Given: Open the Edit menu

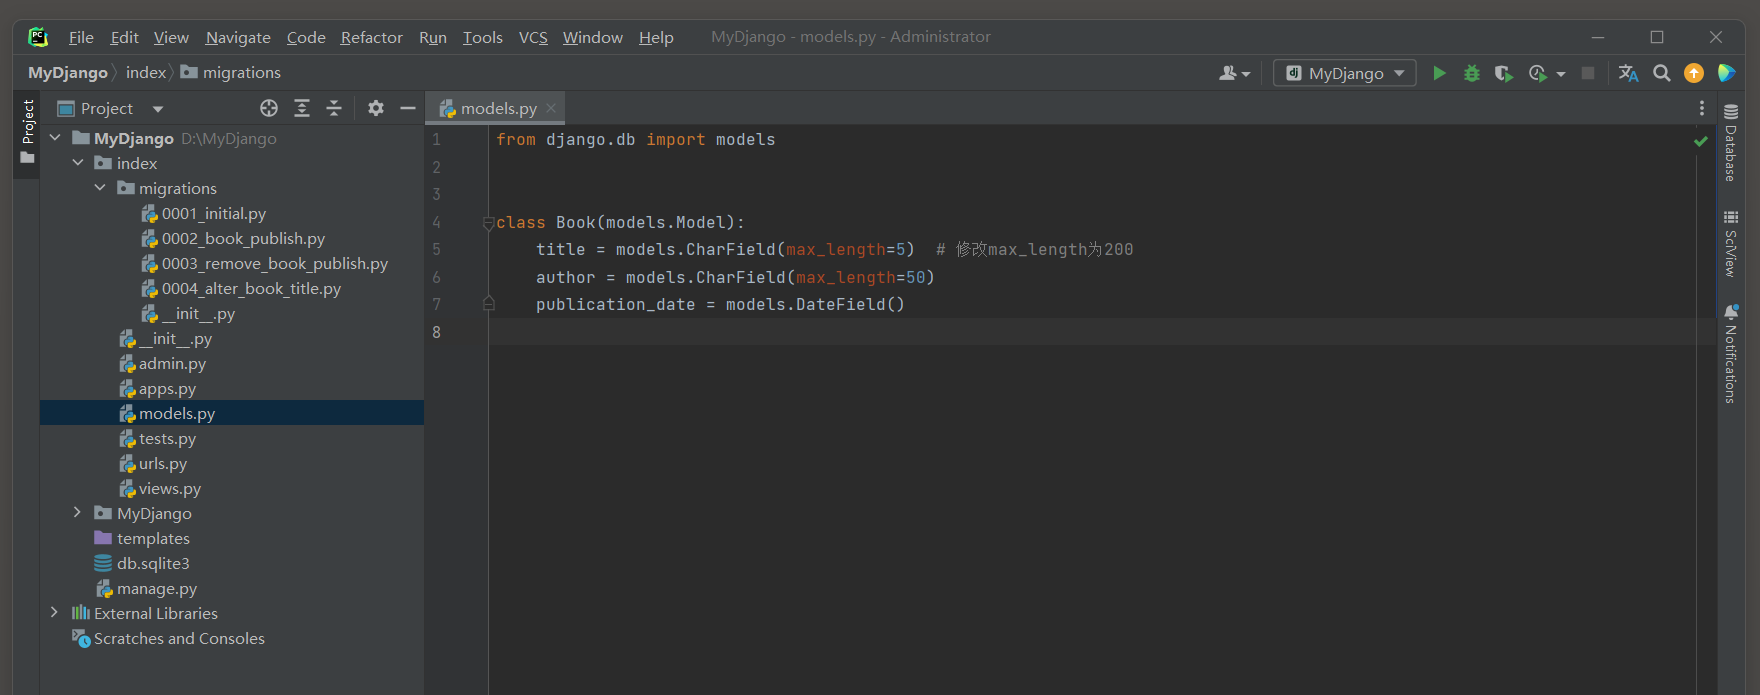Looking at the screenshot, I should pos(124,37).
